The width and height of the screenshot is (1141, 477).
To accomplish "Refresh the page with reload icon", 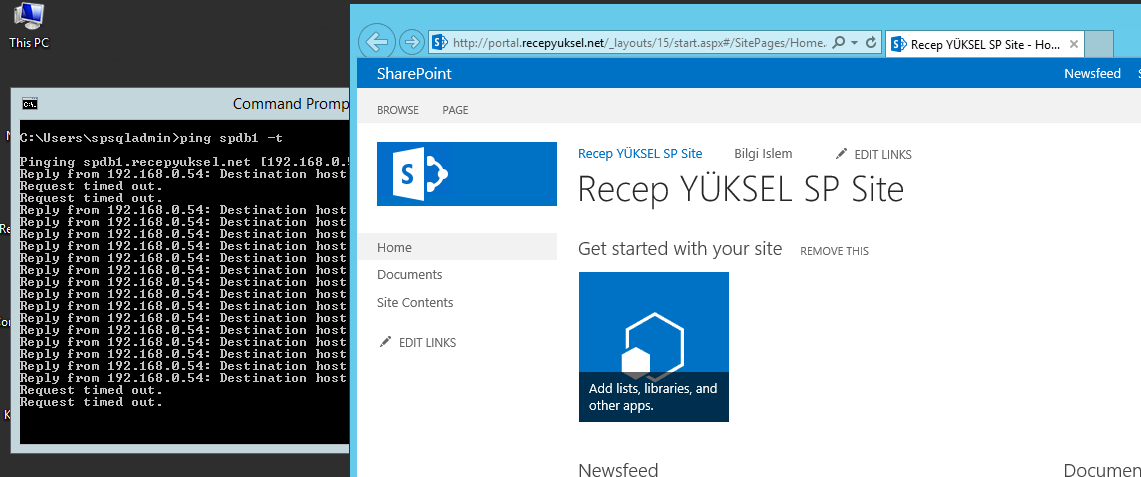I will 870,42.
